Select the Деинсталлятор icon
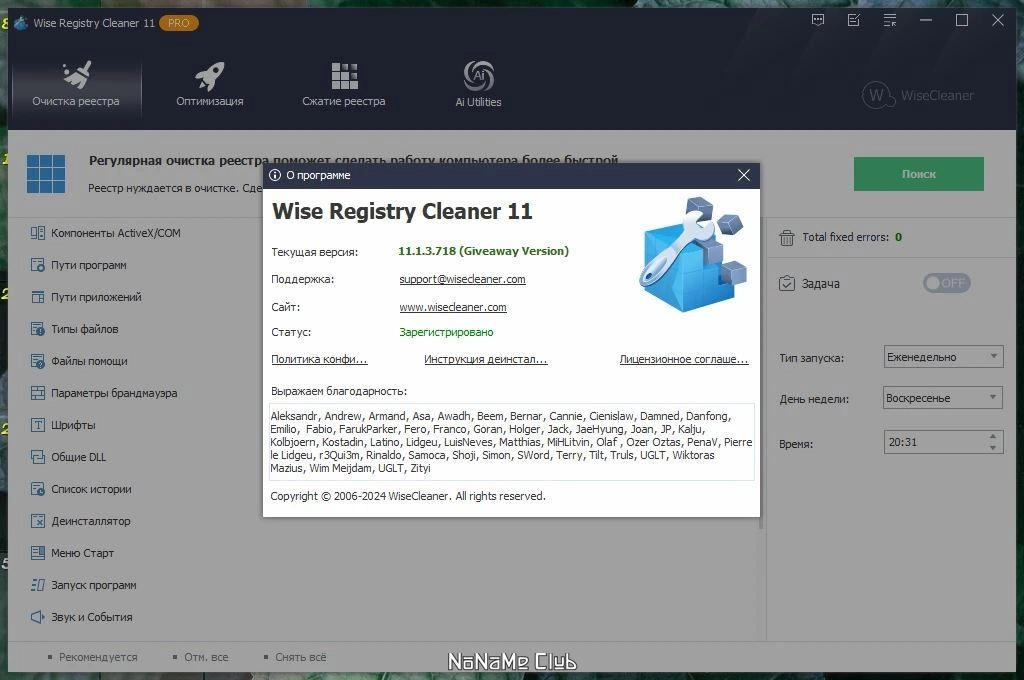Image resolution: width=1024 pixels, height=680 pixels. [38, 521]
